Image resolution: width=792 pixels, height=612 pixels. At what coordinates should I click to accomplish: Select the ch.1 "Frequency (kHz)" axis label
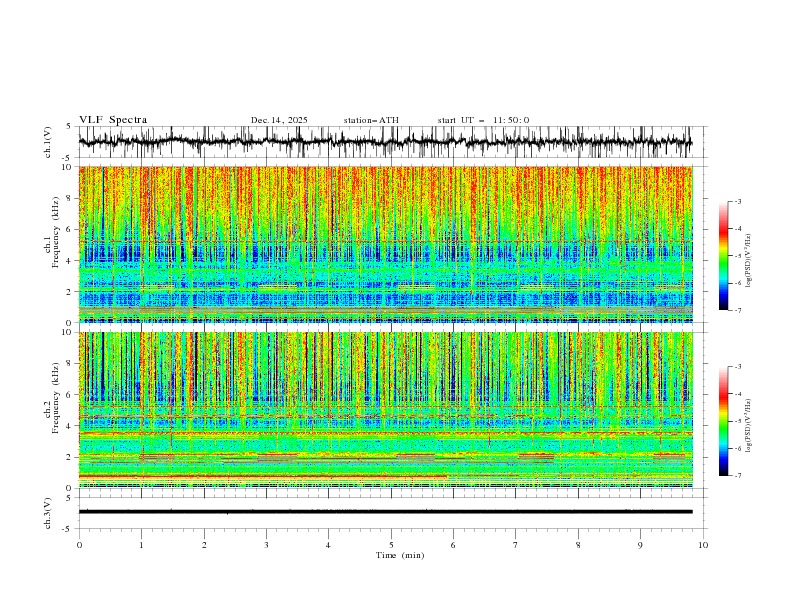coord(56,232)
